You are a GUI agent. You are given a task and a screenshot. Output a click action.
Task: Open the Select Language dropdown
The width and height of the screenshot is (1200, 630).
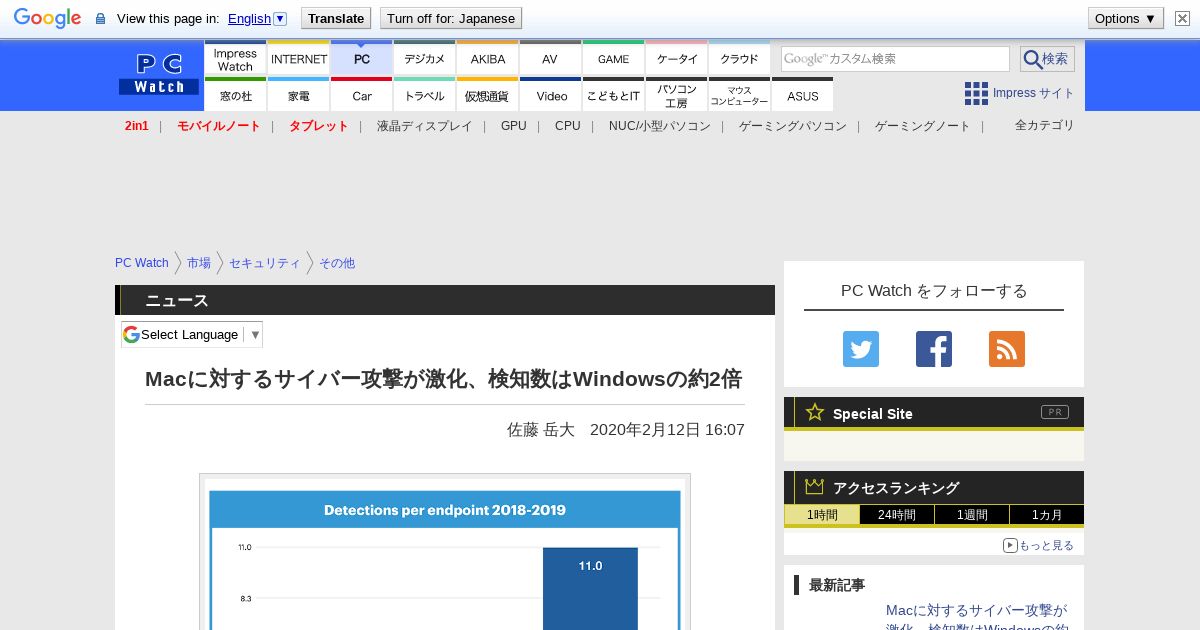point(192,334)
